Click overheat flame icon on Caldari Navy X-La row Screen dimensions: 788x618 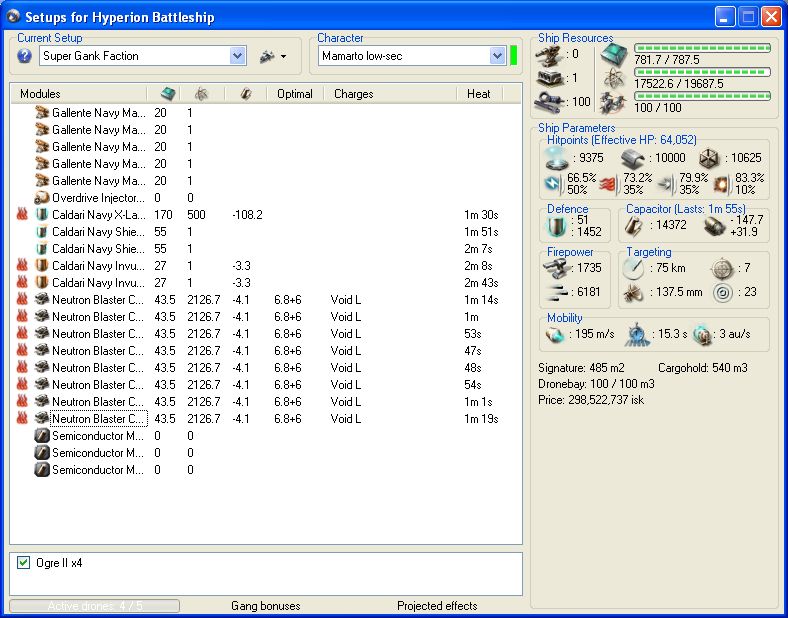22,215
